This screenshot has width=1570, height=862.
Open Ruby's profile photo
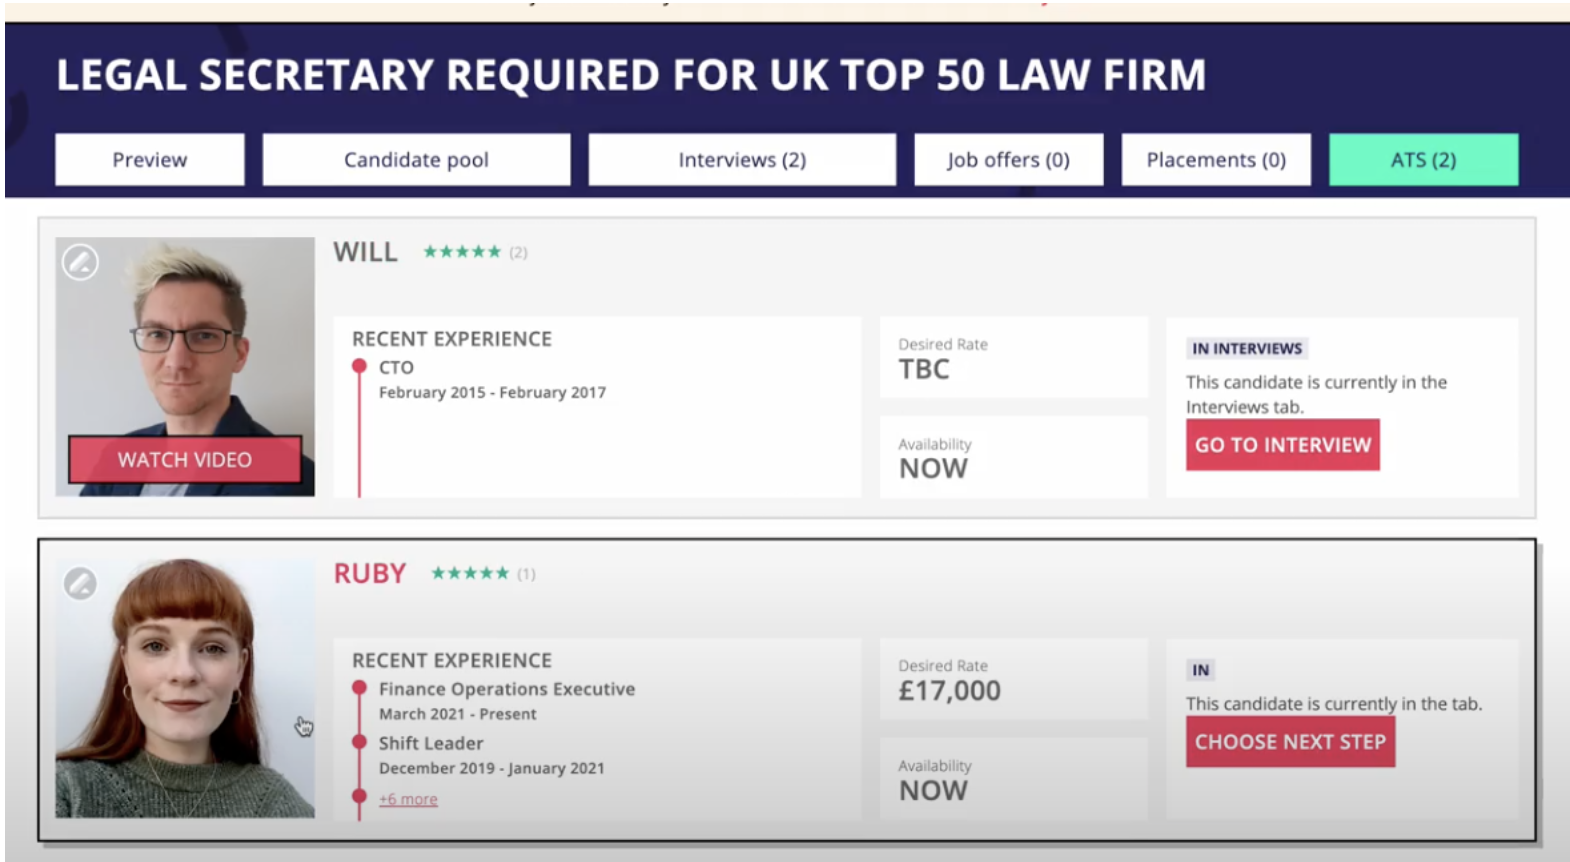185,690
